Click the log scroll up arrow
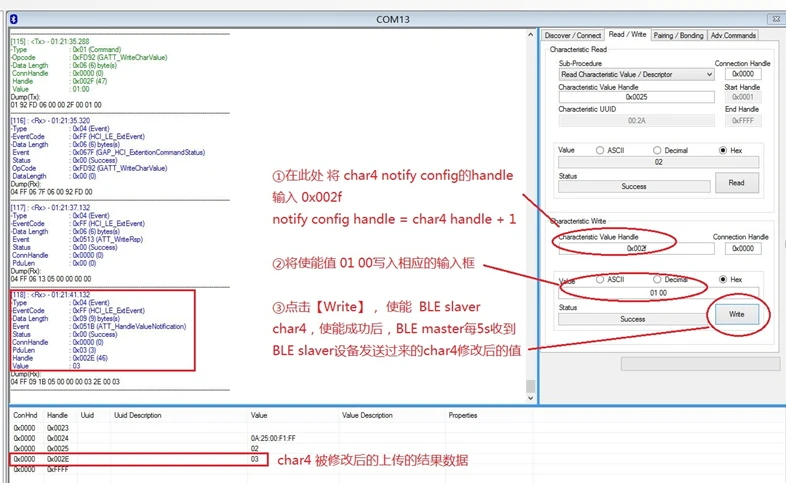Image resolution: width=786 pixels, height=483 pixels. (x=530, y=35)
